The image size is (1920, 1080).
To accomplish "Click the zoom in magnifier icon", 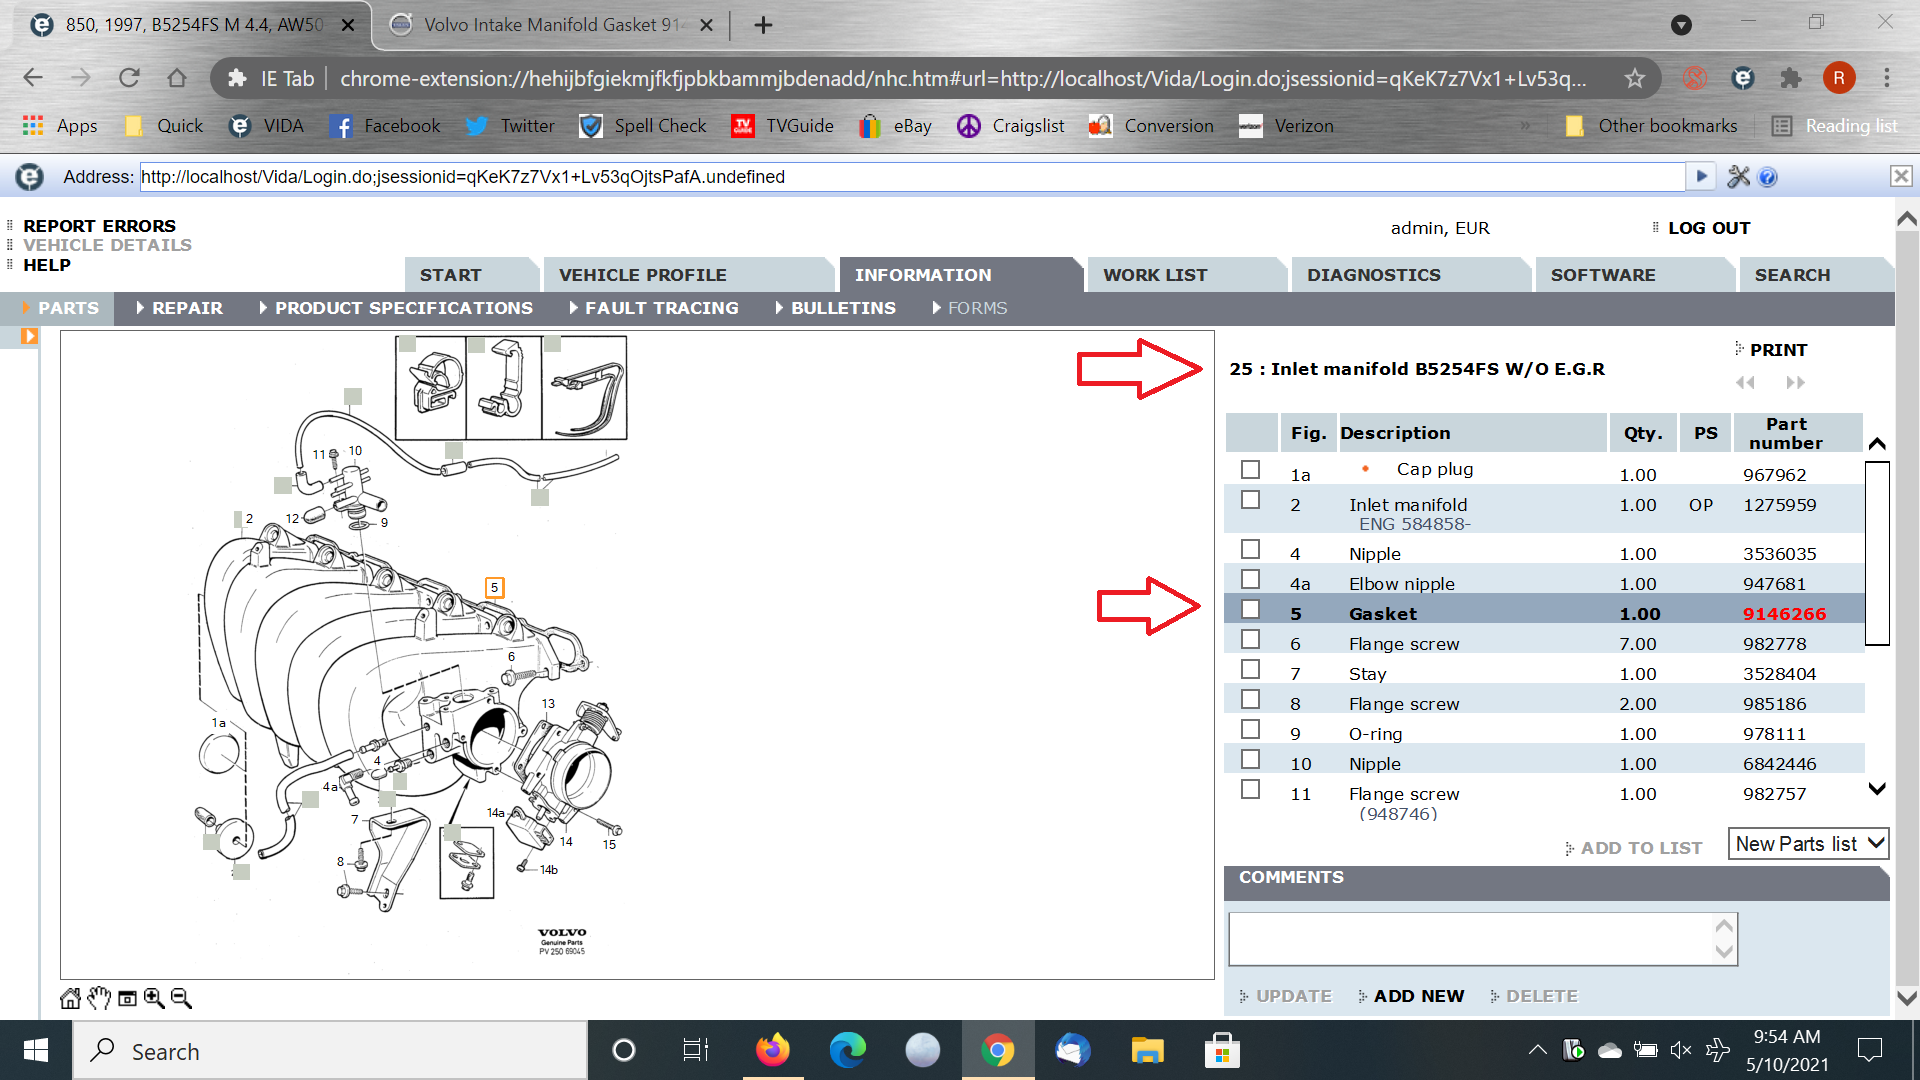I will [154, 998].
